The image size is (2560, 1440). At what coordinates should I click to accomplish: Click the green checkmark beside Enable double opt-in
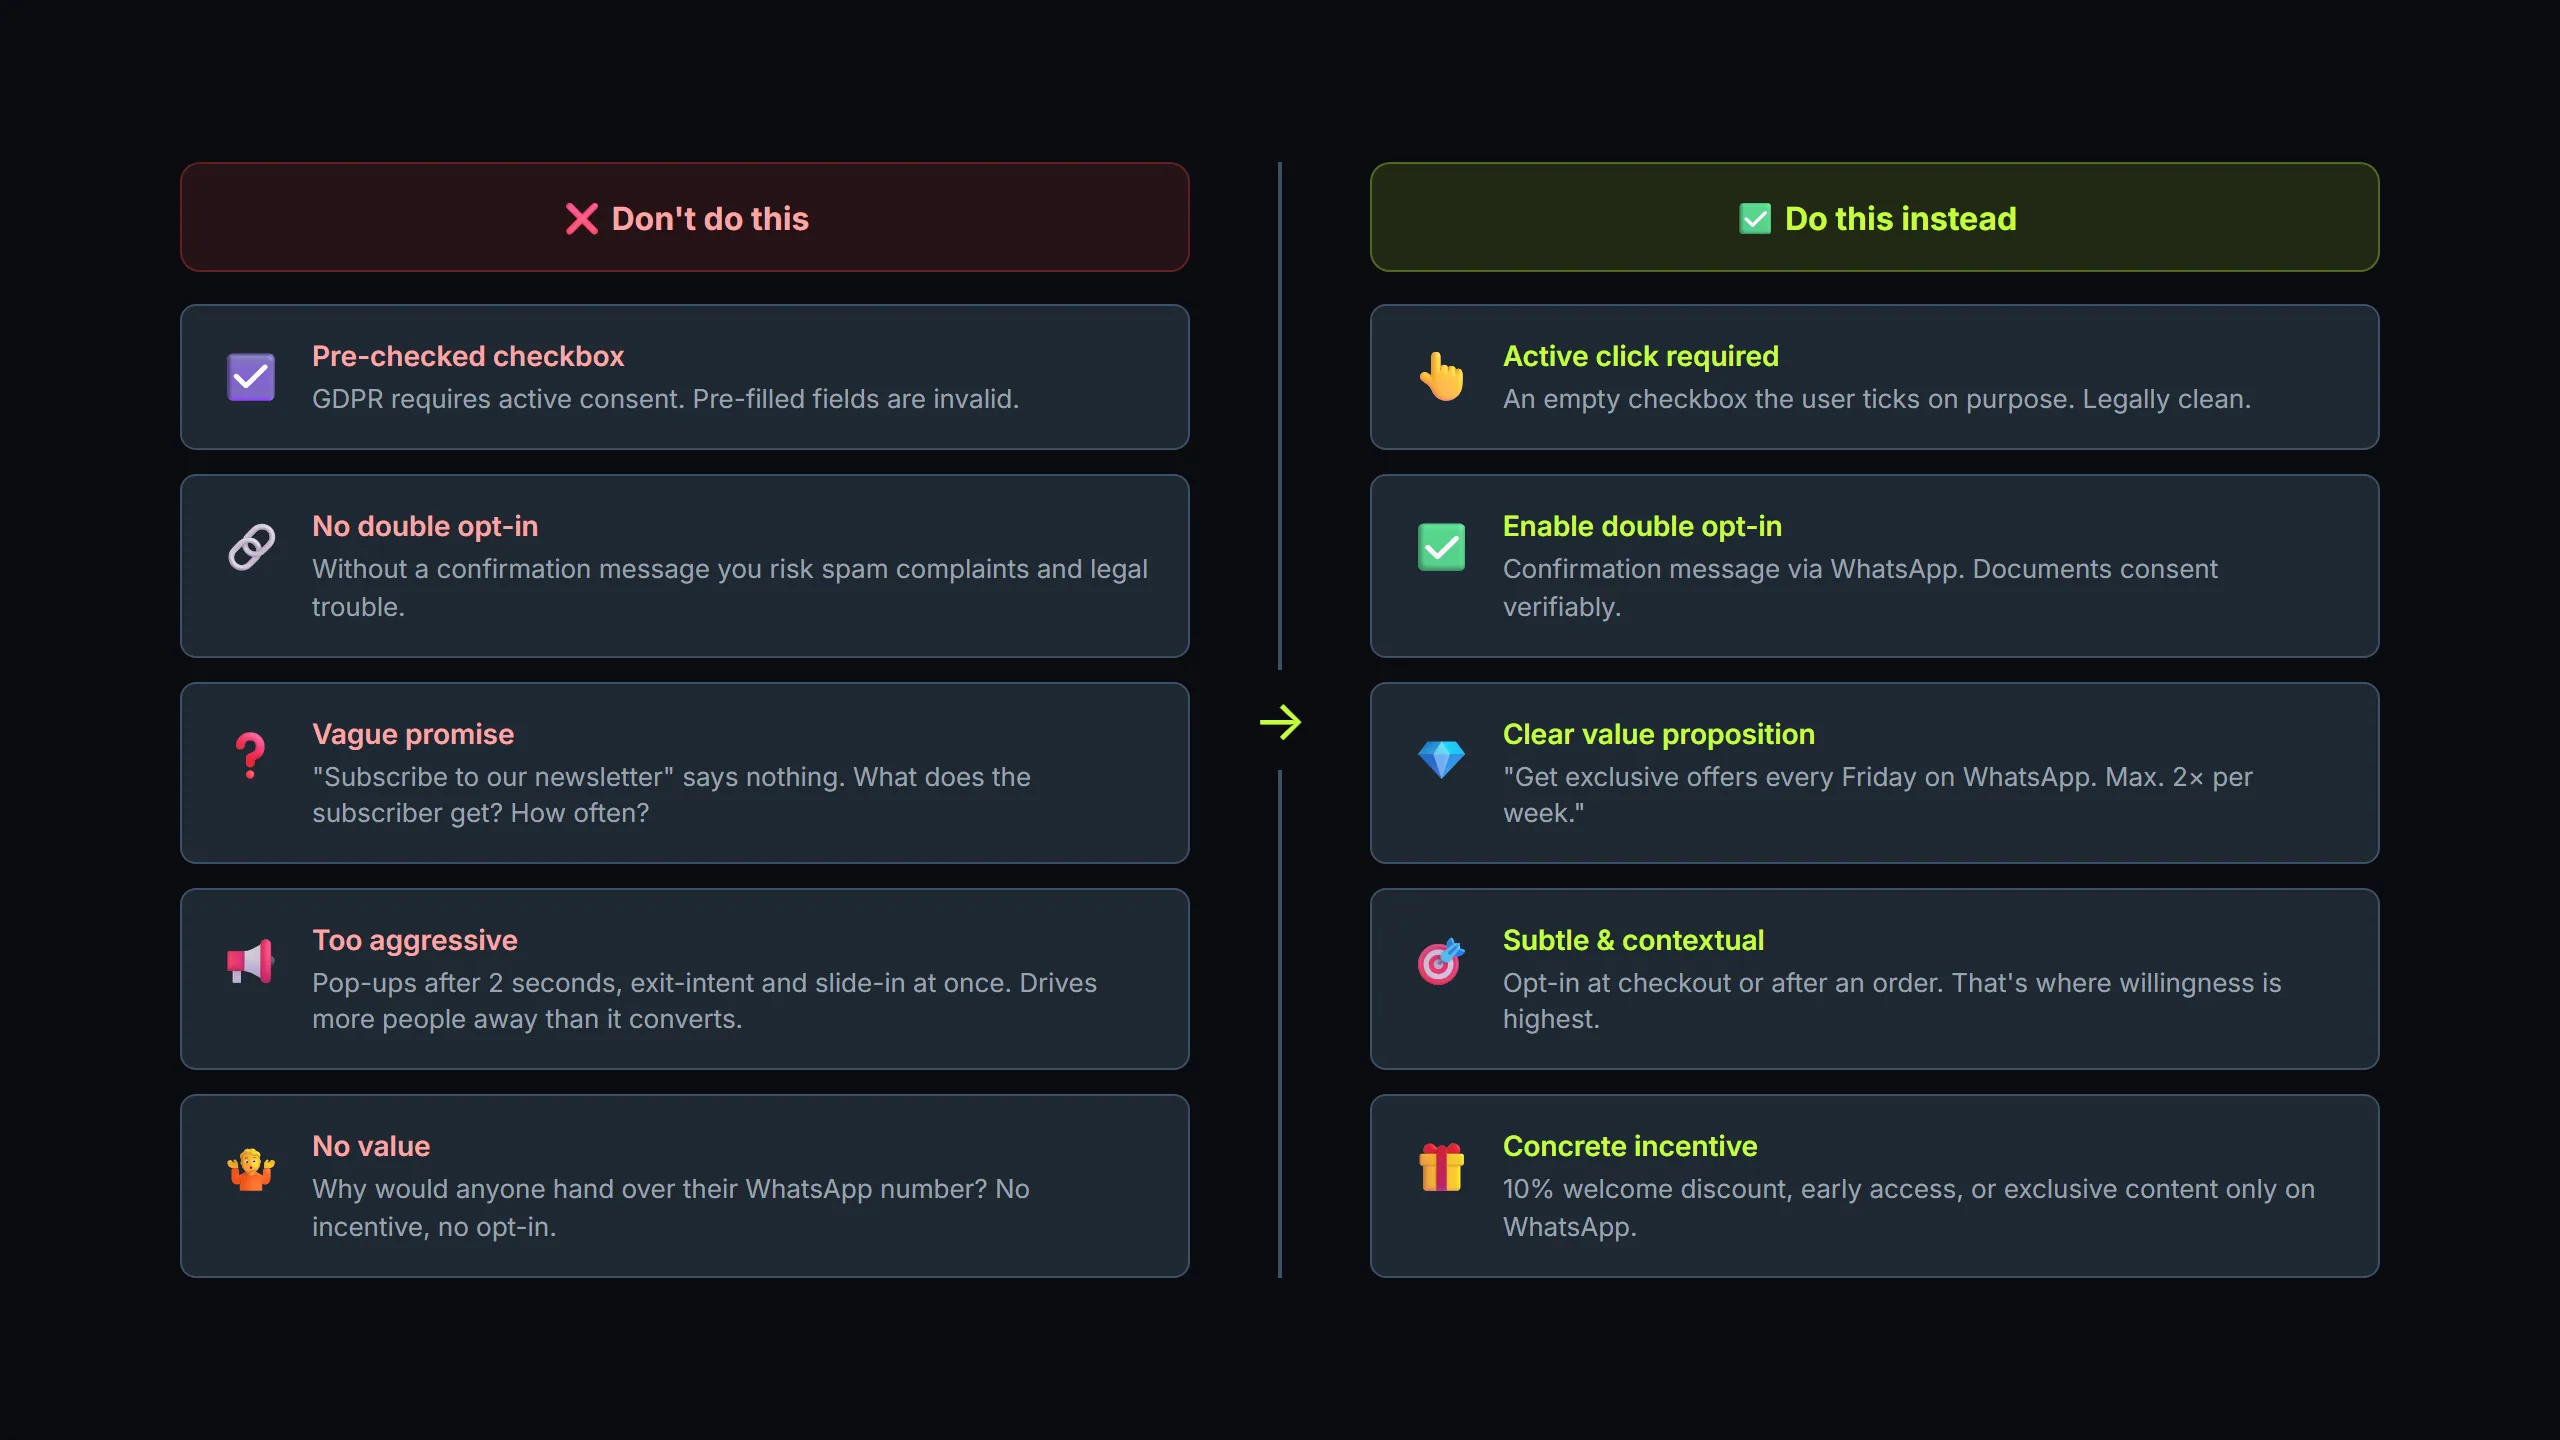(1441, 547)
